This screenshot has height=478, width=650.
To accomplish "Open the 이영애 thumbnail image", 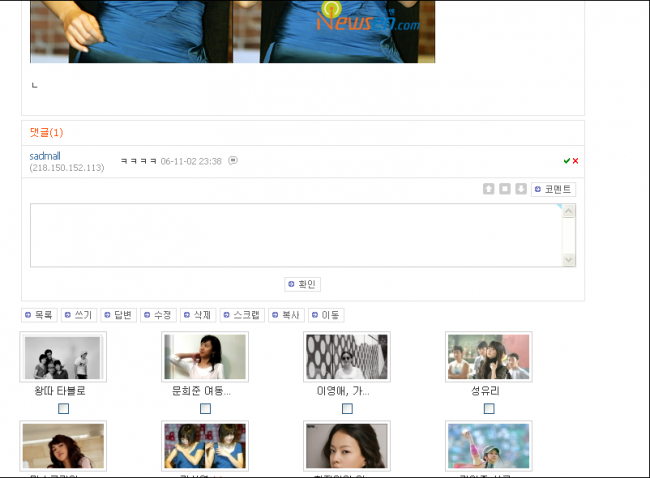I will point(347,357).
